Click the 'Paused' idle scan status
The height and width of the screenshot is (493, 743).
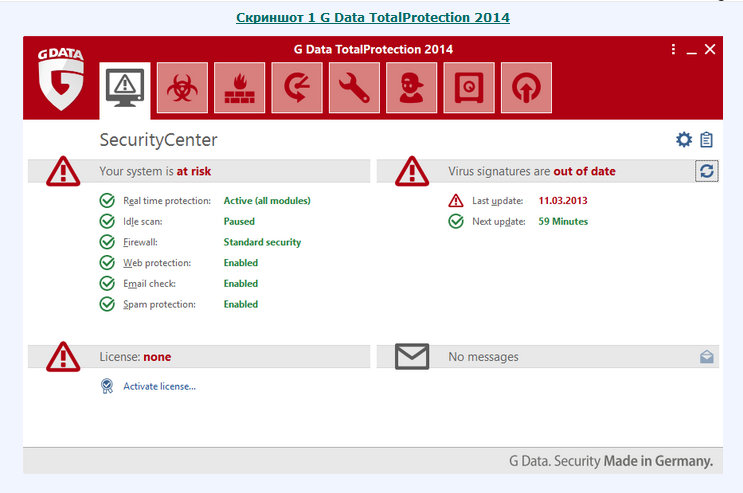[239, 221]
